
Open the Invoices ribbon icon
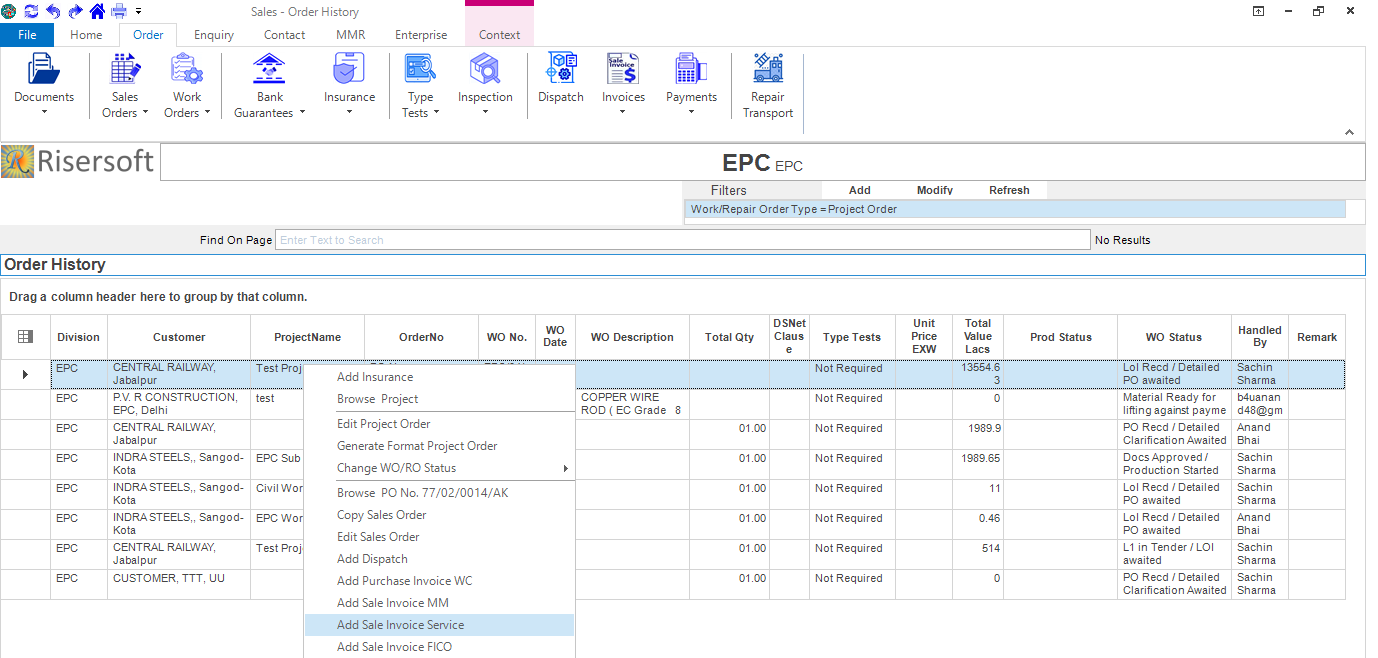tap(623, 70)
